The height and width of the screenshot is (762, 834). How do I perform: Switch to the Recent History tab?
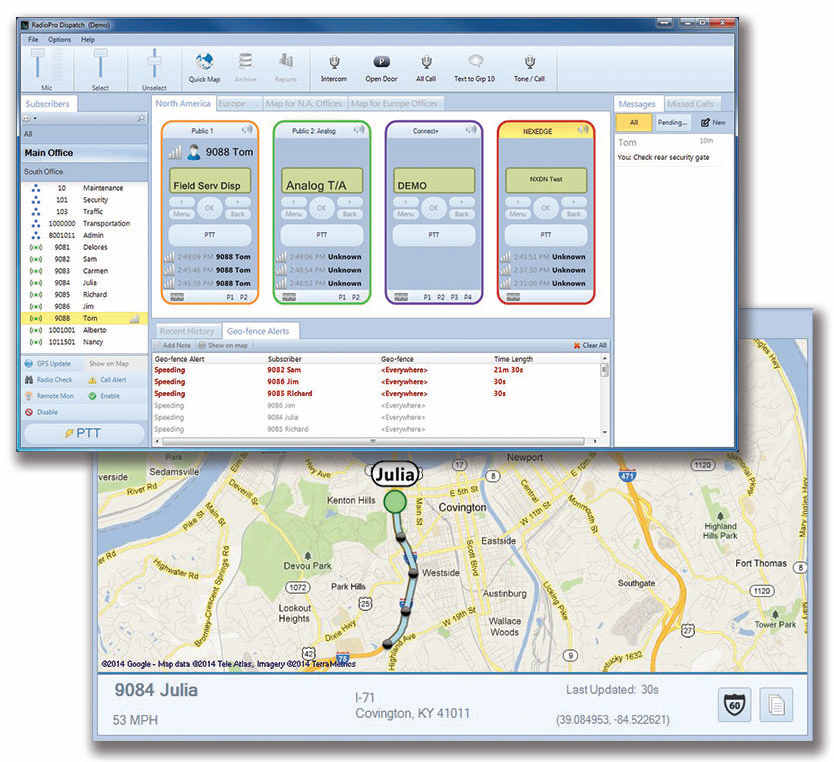[187, 331]
